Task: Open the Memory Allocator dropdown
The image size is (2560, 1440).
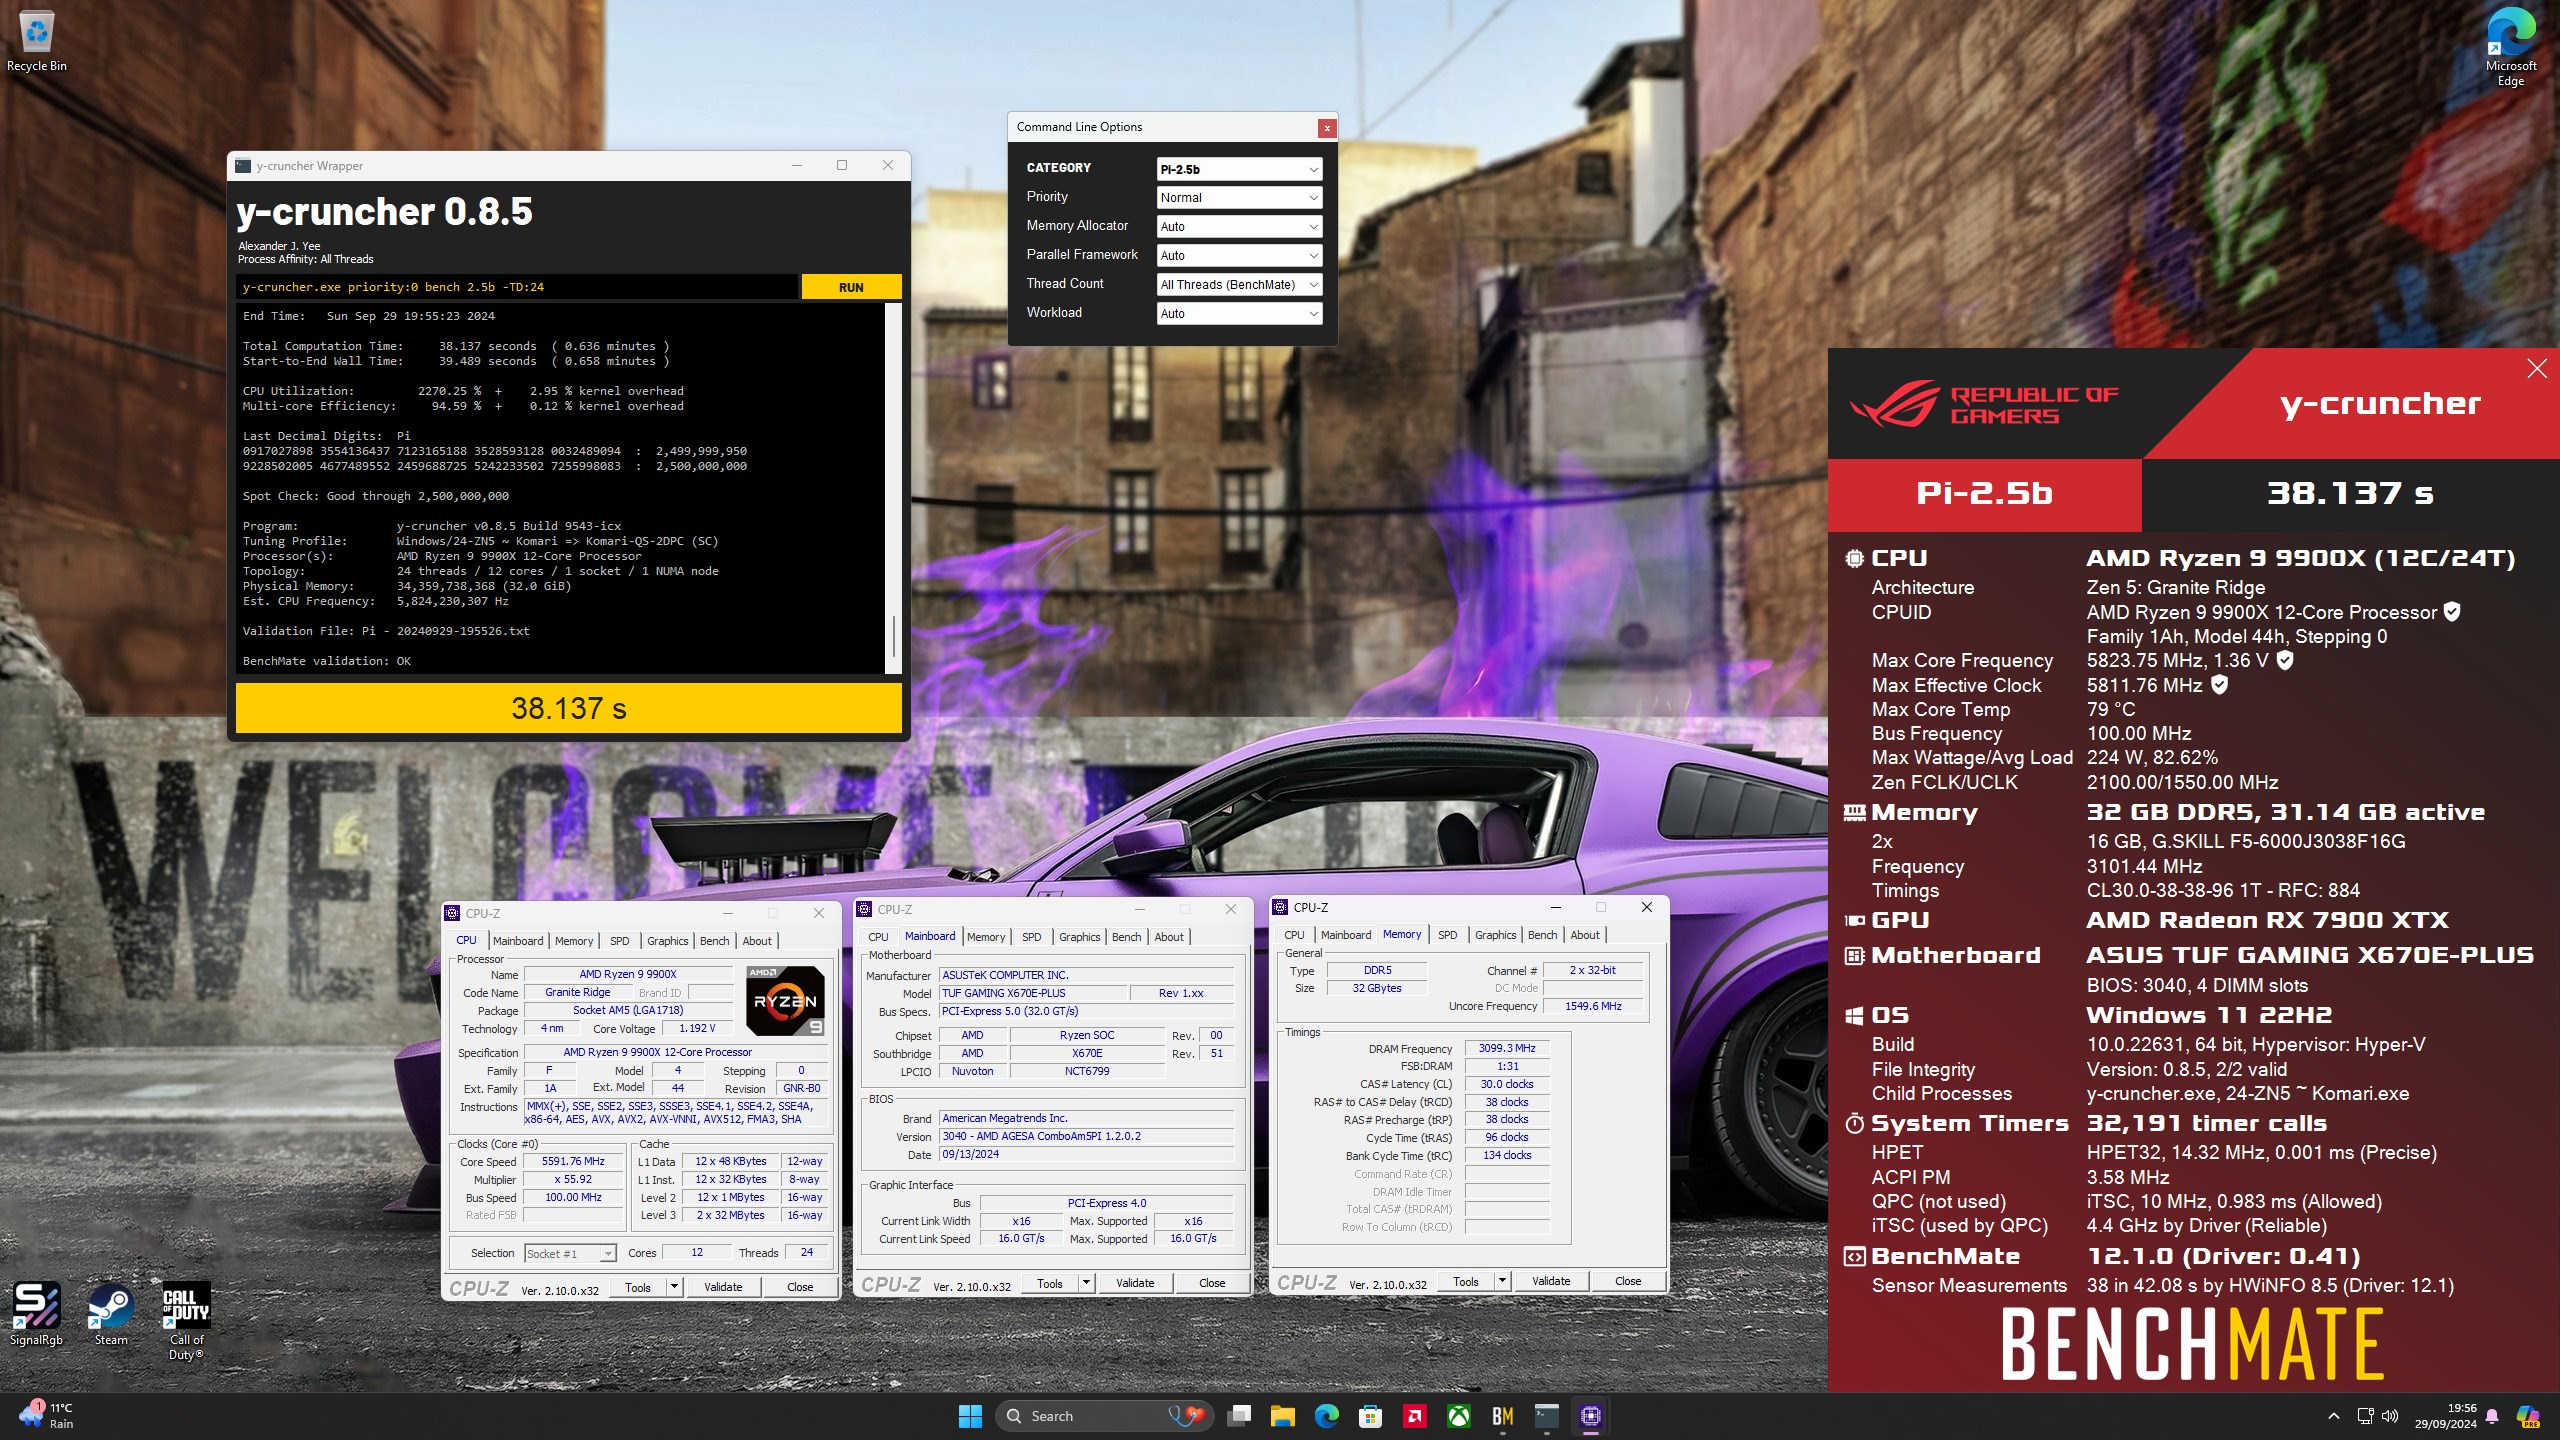Action: coord(1239,227)
